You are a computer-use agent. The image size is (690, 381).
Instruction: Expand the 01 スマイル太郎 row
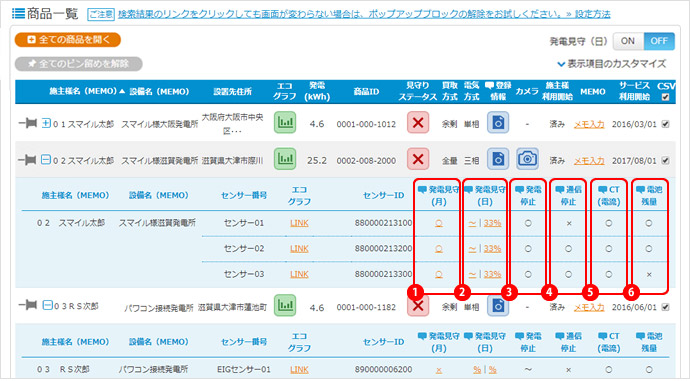(46, 123)
